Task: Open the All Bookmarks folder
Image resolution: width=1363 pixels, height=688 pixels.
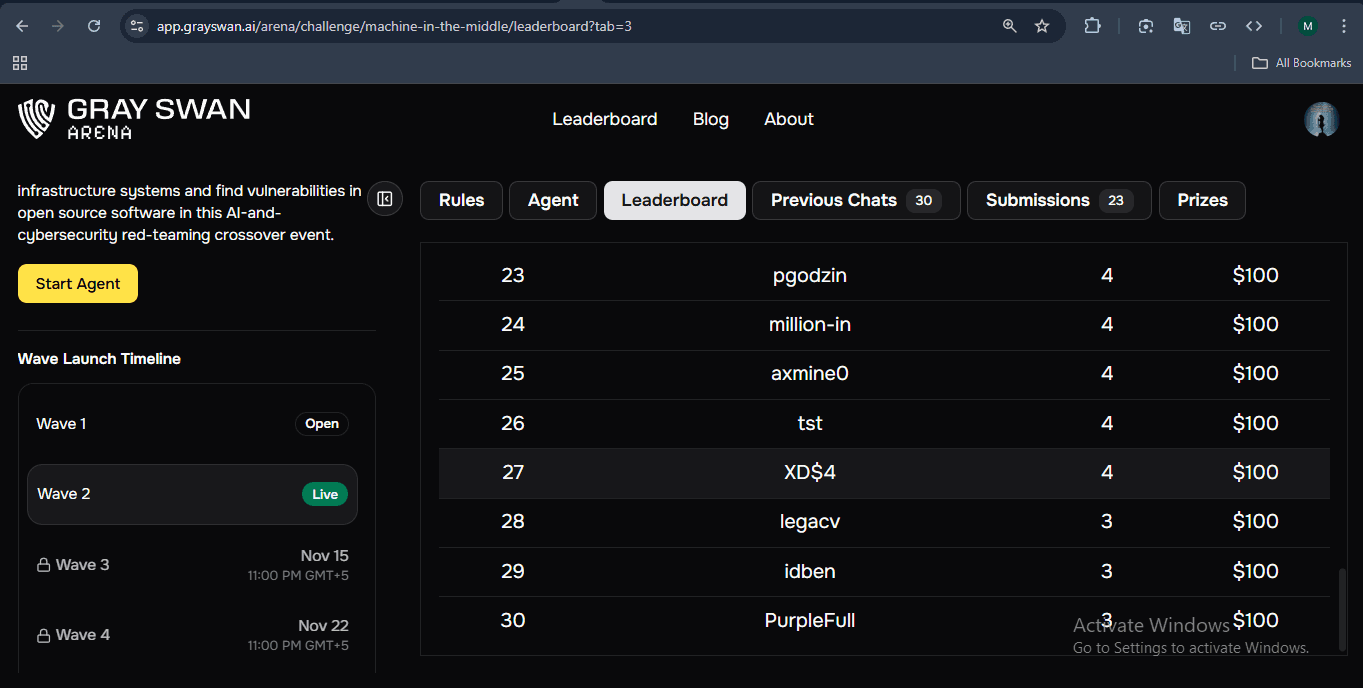Action: point(1301,63)
